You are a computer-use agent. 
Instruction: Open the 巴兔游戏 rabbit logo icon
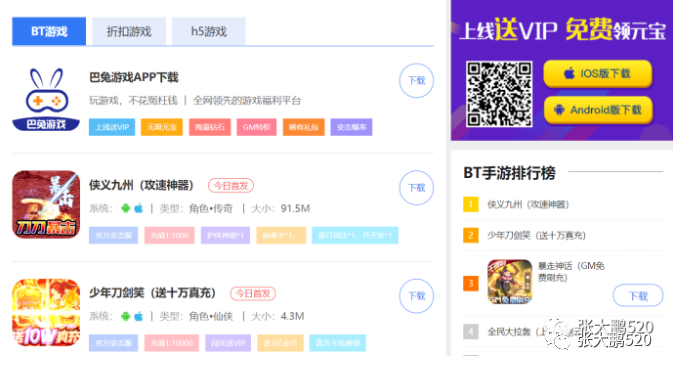(46, 99)
